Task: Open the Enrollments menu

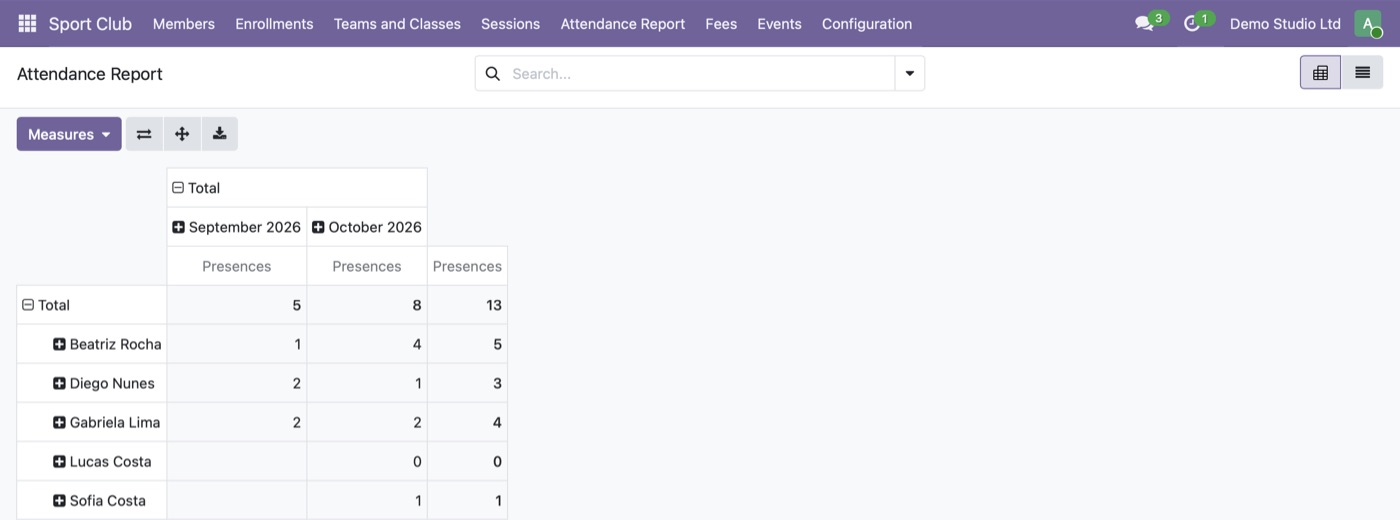Action: pyautogui.click(x=274, y=23)
